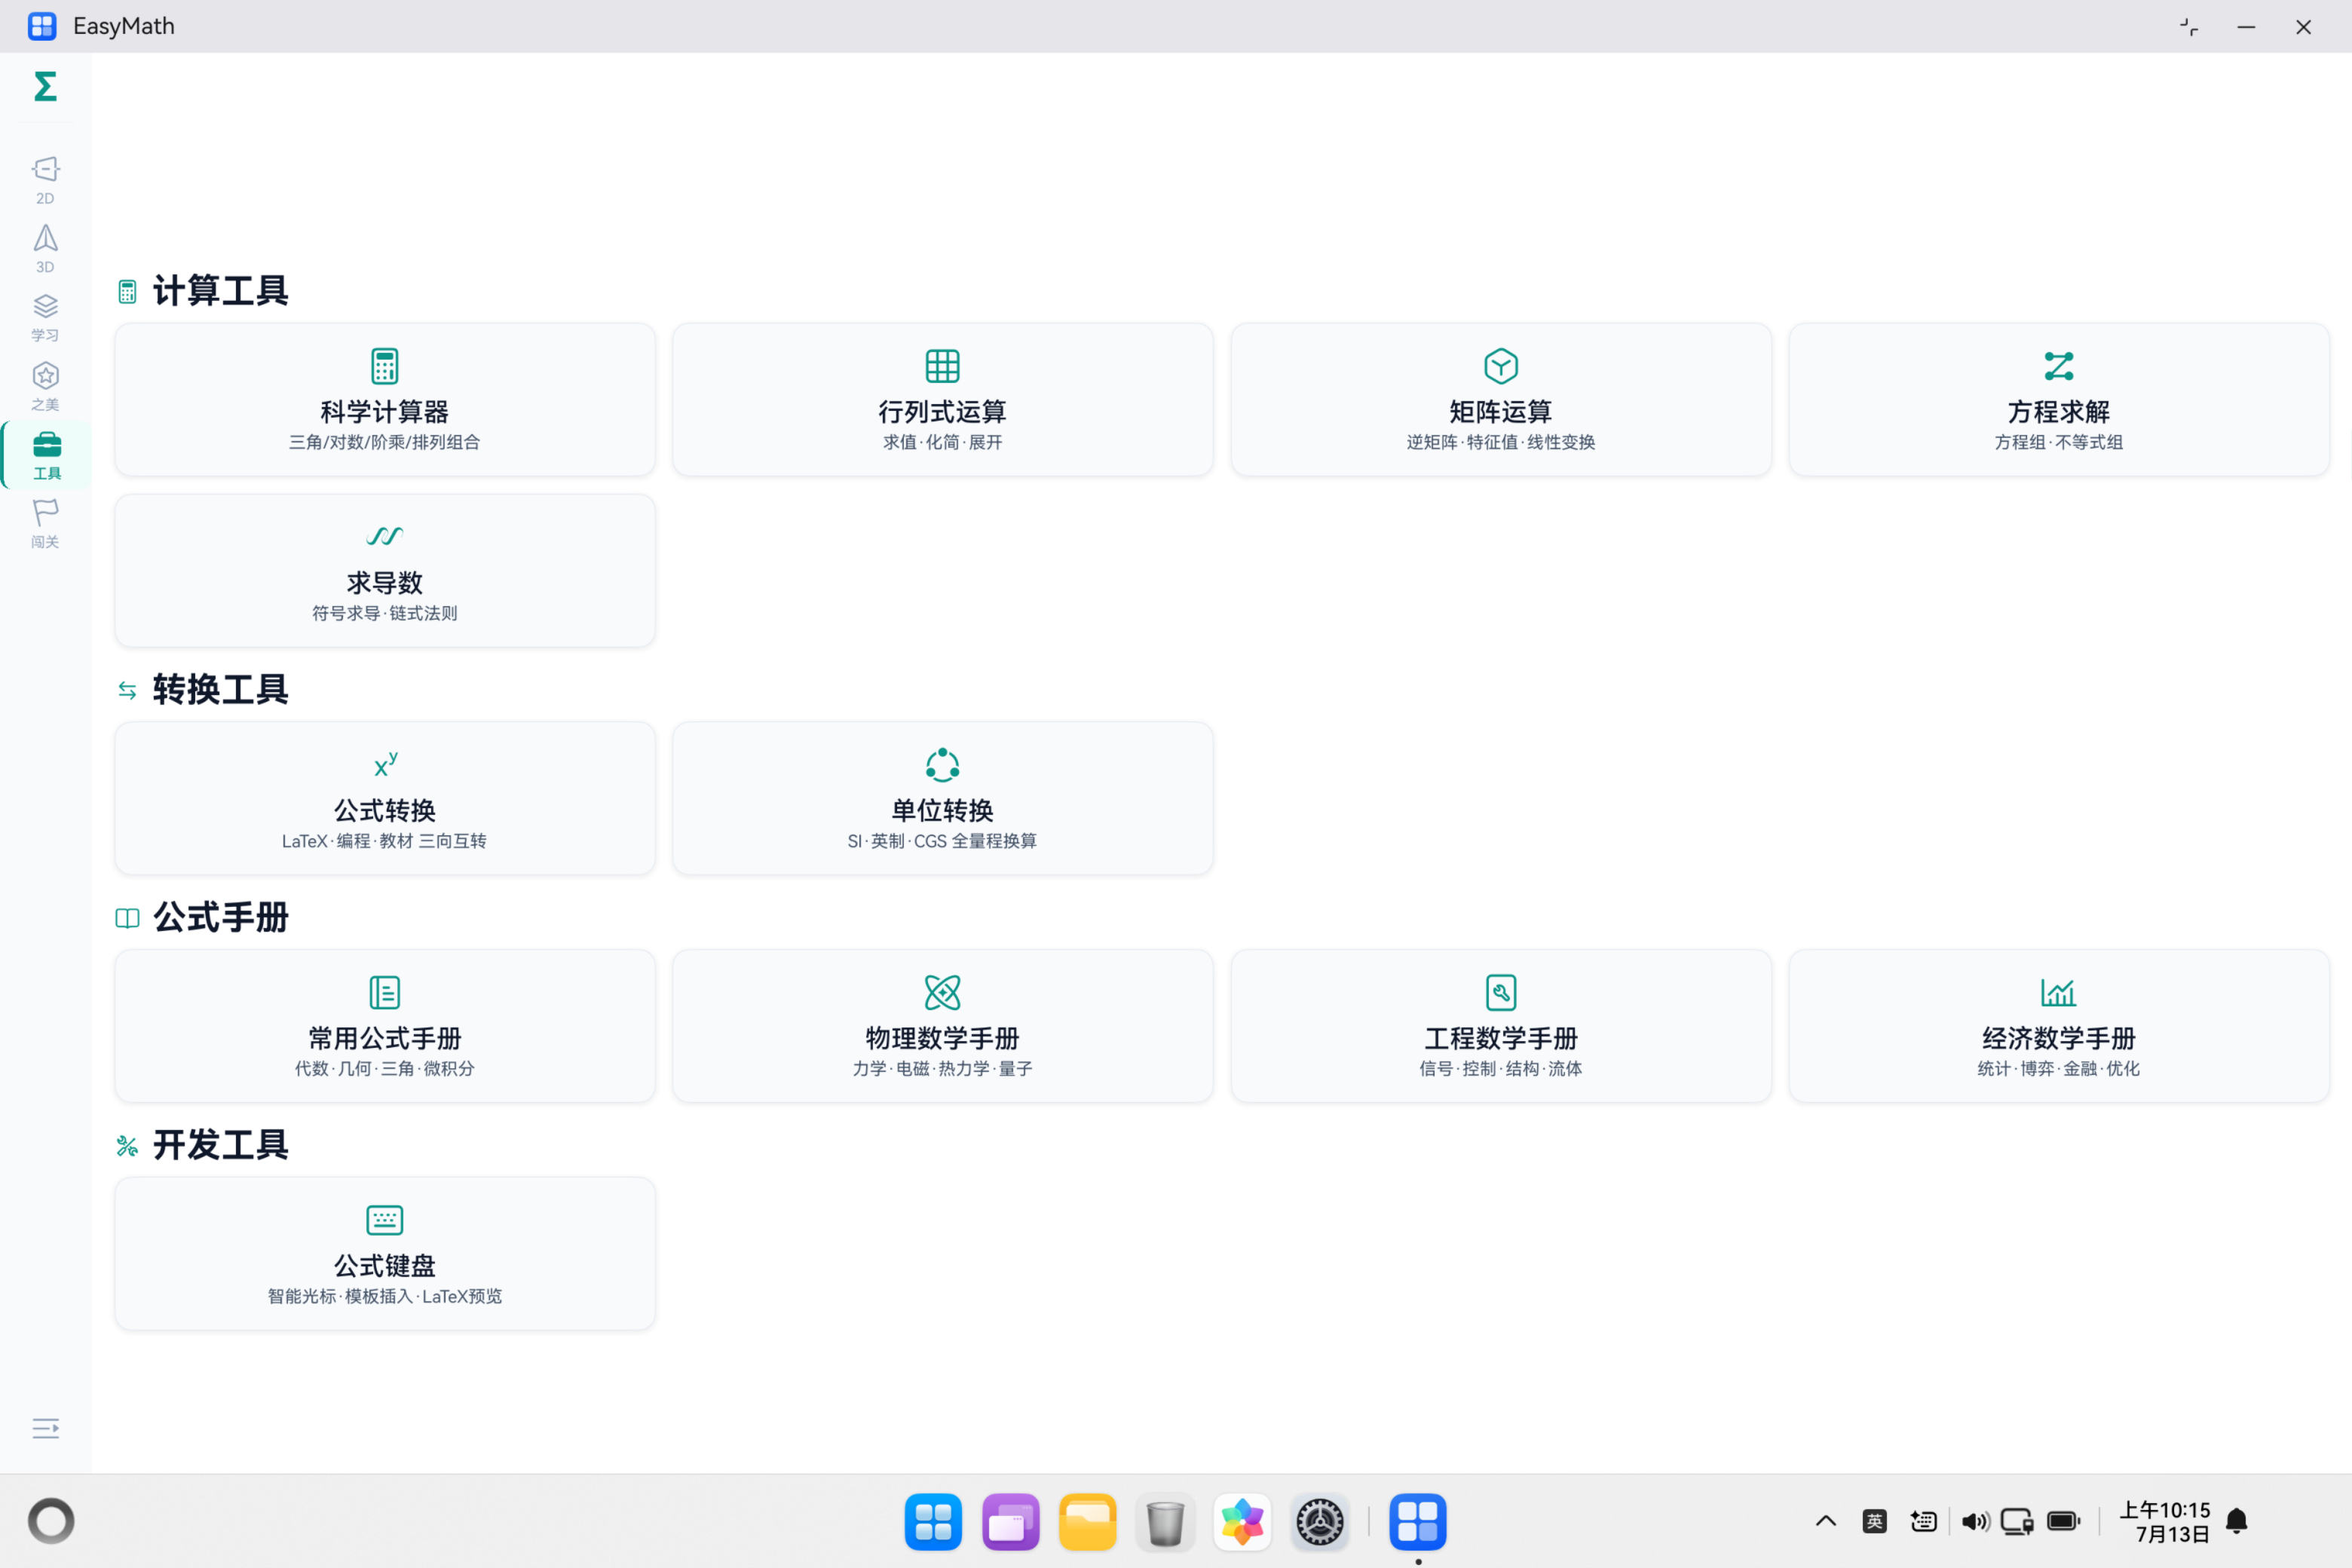2352x1568 pixels.
Task: Click the 三角/对数/阶乘/排列组合 subtitle text
Action: coord(385,442)
